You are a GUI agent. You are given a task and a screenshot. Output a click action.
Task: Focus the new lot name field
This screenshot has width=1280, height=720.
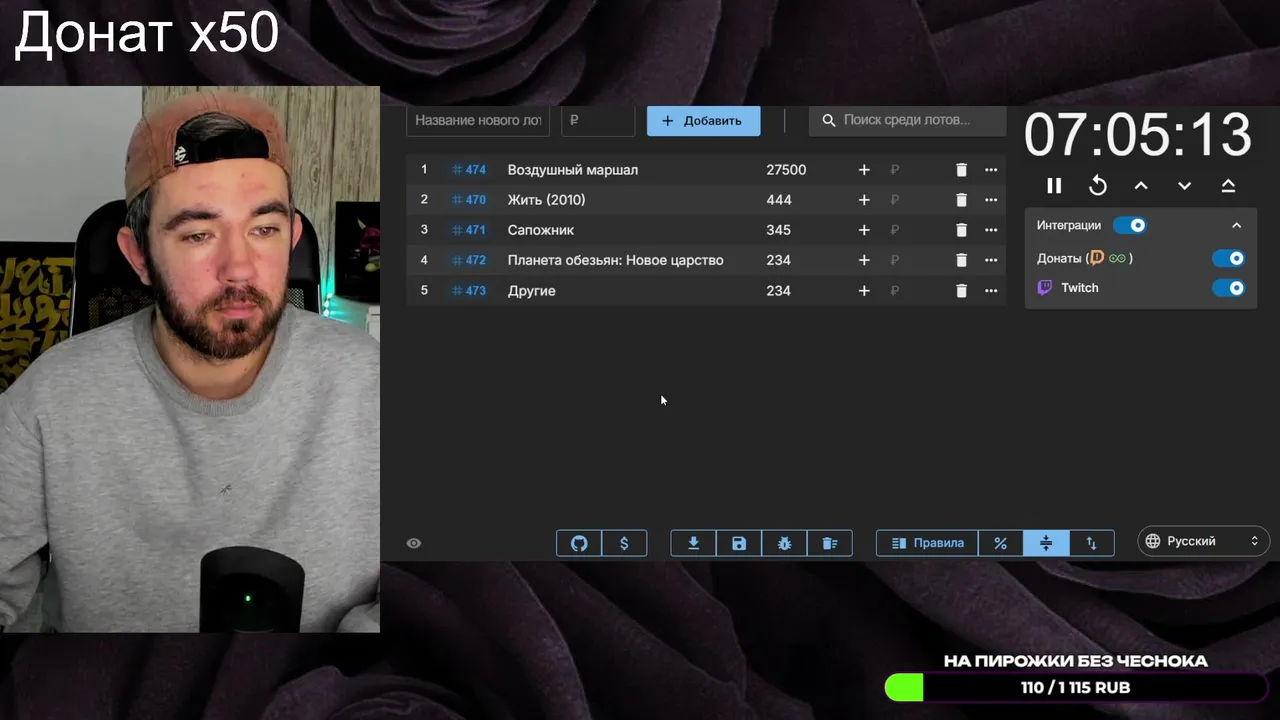(478, 120)
